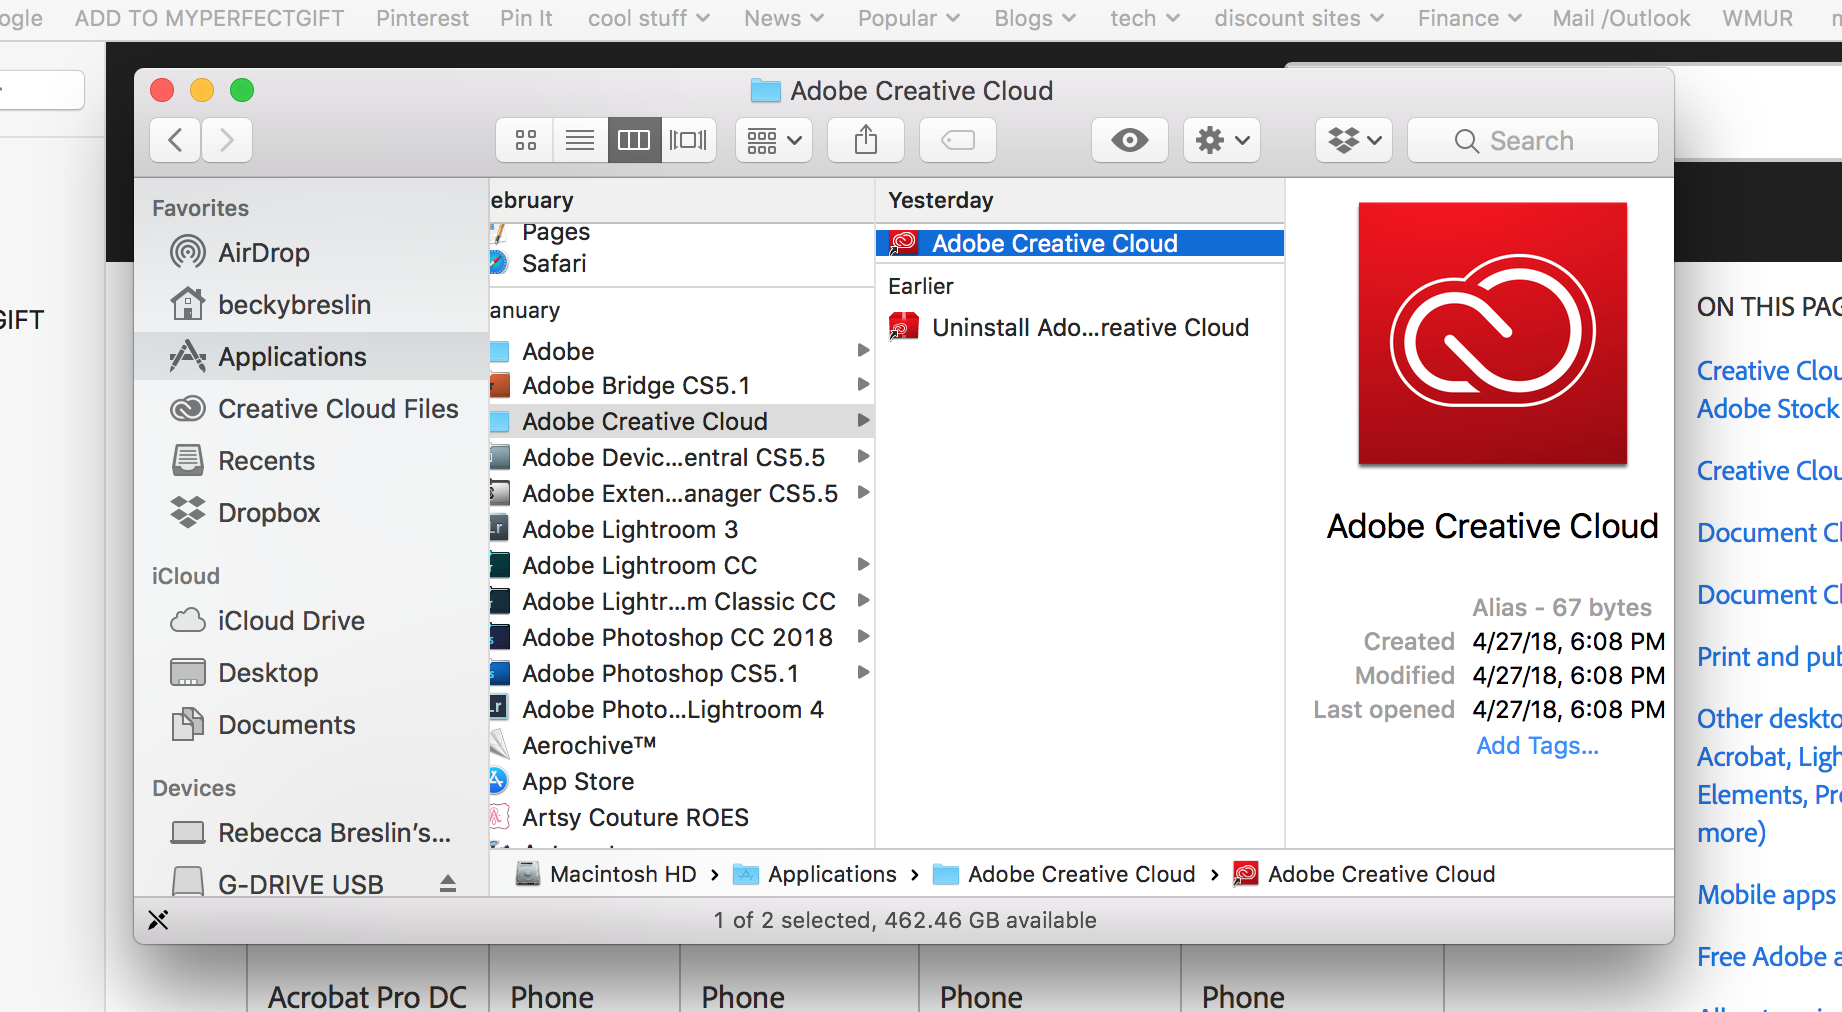Viewport: 1842px width, 1012px height.
Task: Open Adobe Stock link on the web page
Action: pyautogui.click(x=1768, y=409)
